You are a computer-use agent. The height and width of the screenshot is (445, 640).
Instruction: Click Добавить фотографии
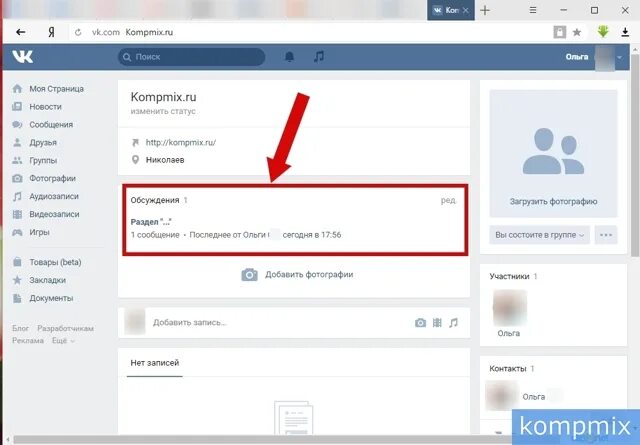pos(309,274)
